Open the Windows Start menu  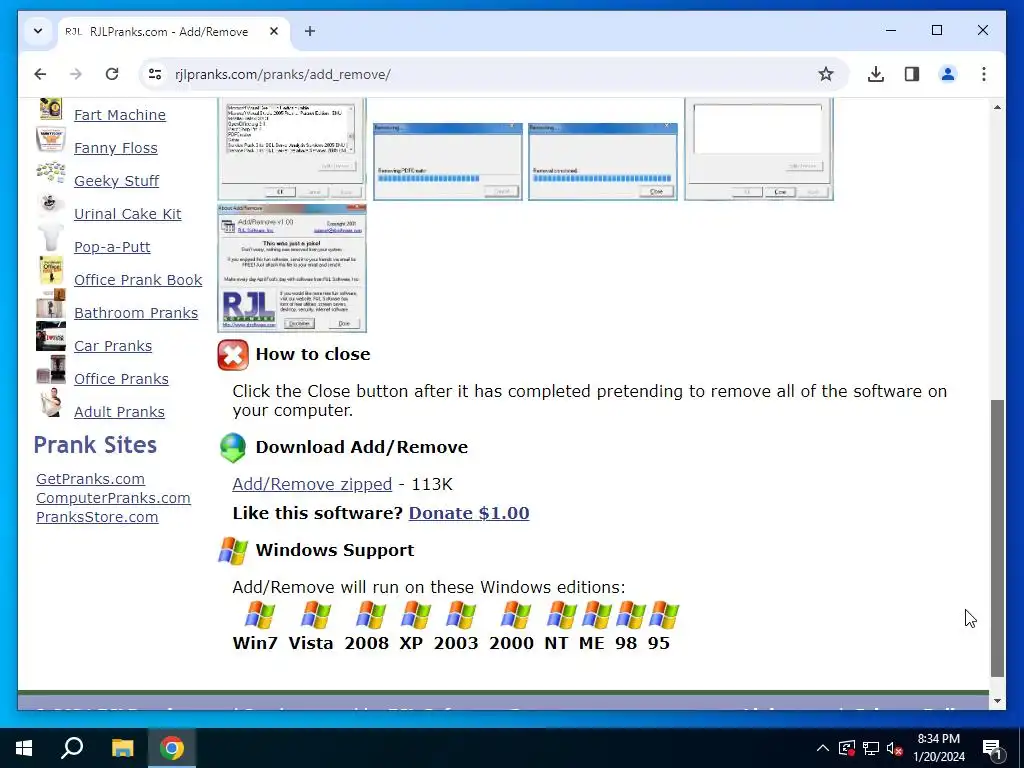point(24,748)
